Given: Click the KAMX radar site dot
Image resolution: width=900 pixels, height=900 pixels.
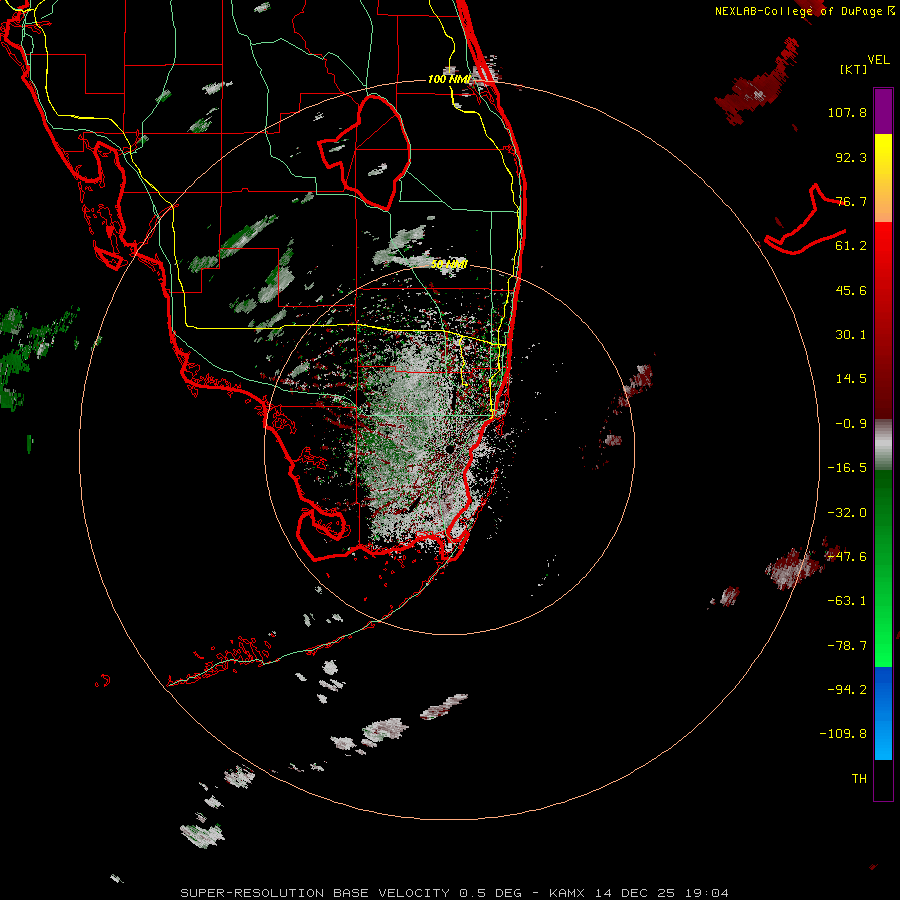Looking at the screenshot, I should tap(449, 448).
